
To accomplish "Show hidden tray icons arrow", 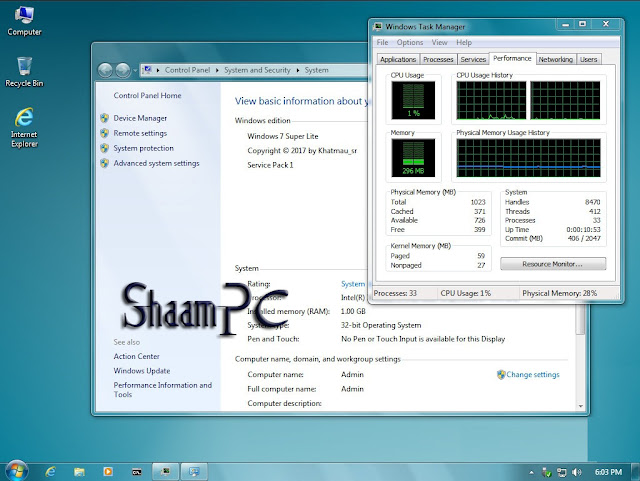I will [x=531, y=472].
